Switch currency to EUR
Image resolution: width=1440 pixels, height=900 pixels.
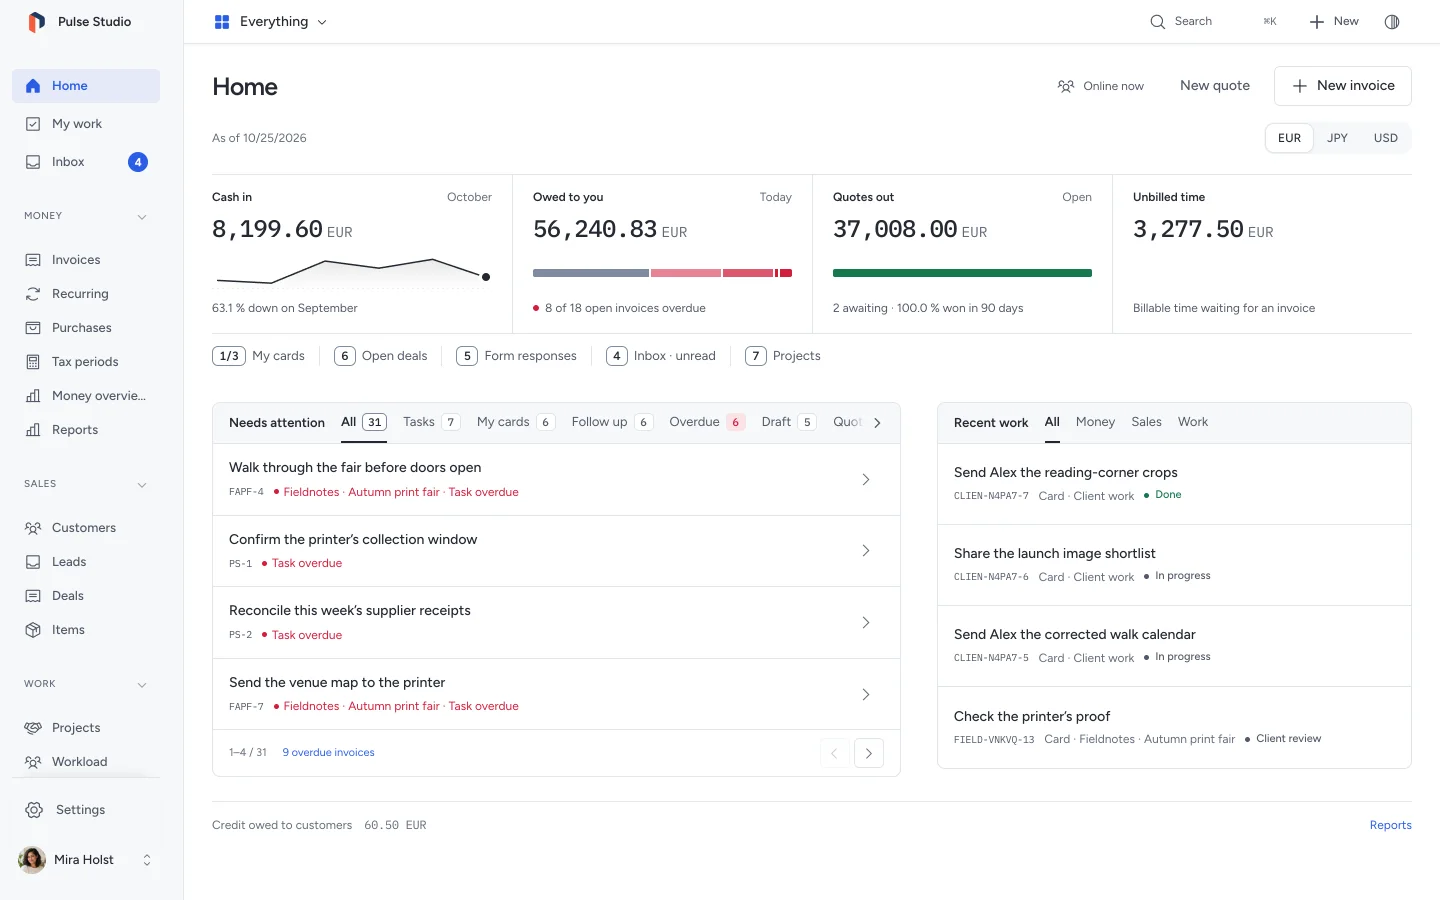[x=1290, y=138]
